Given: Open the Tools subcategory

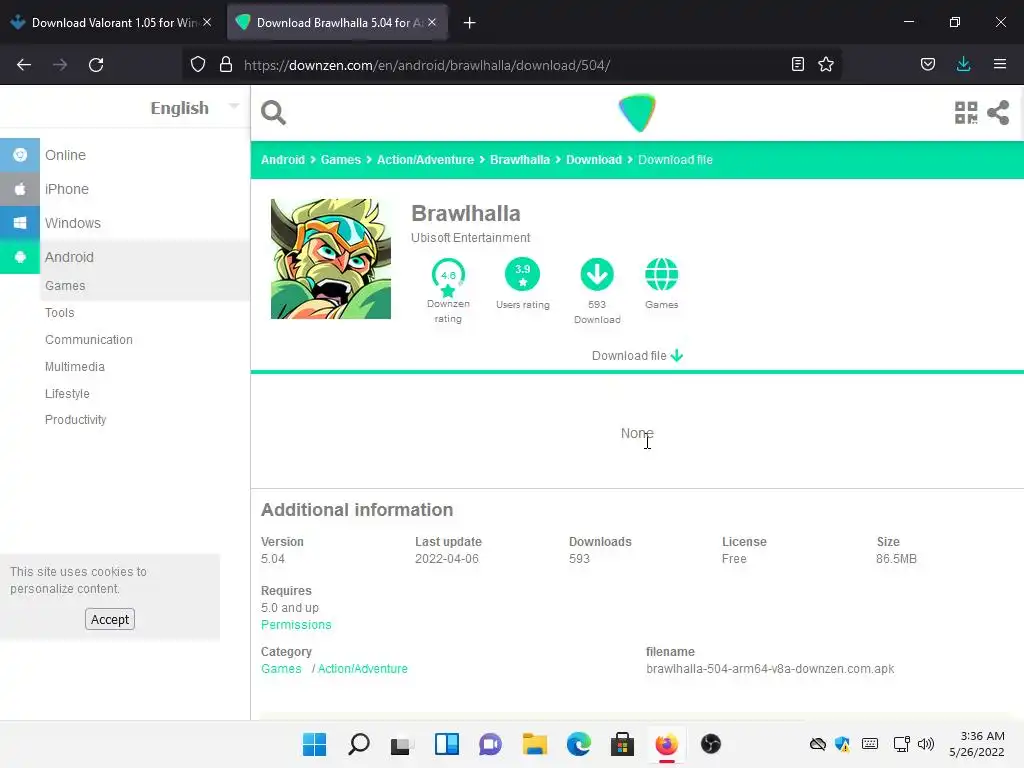Looking at the screenshot, I should point(59,312).
